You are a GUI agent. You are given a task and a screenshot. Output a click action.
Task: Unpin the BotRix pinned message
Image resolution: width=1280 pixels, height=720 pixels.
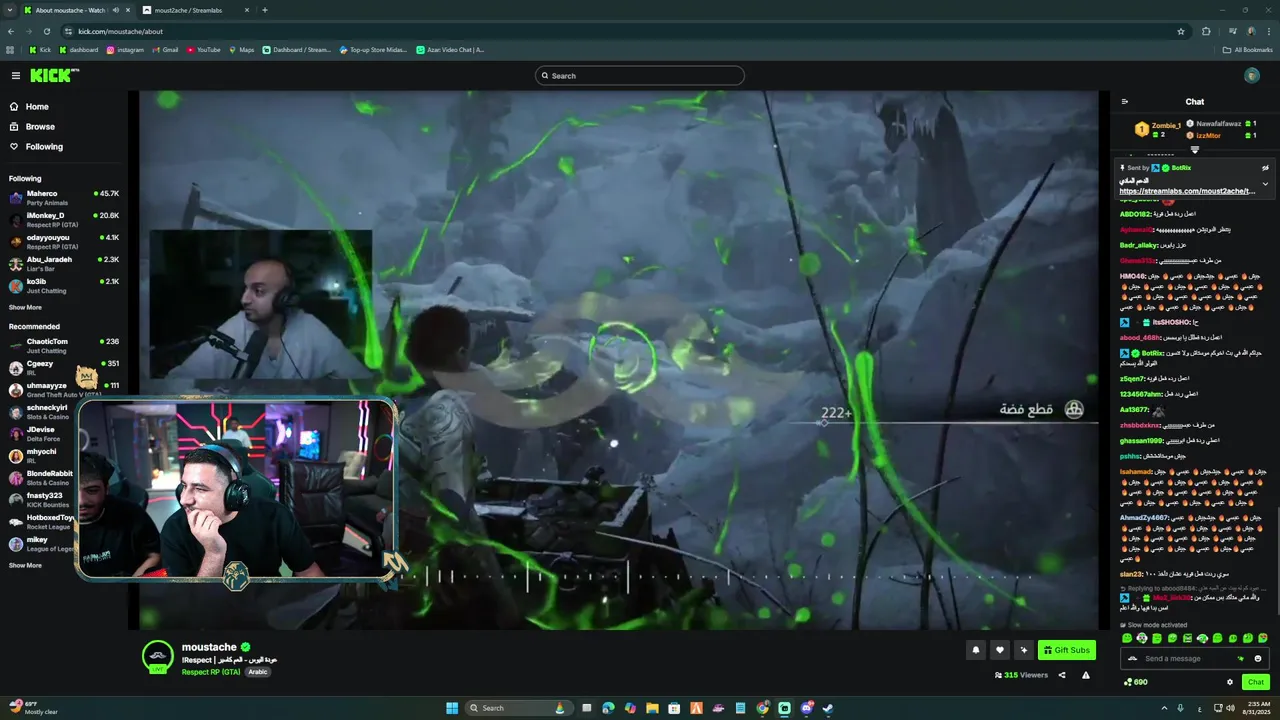click(1265, 168)
